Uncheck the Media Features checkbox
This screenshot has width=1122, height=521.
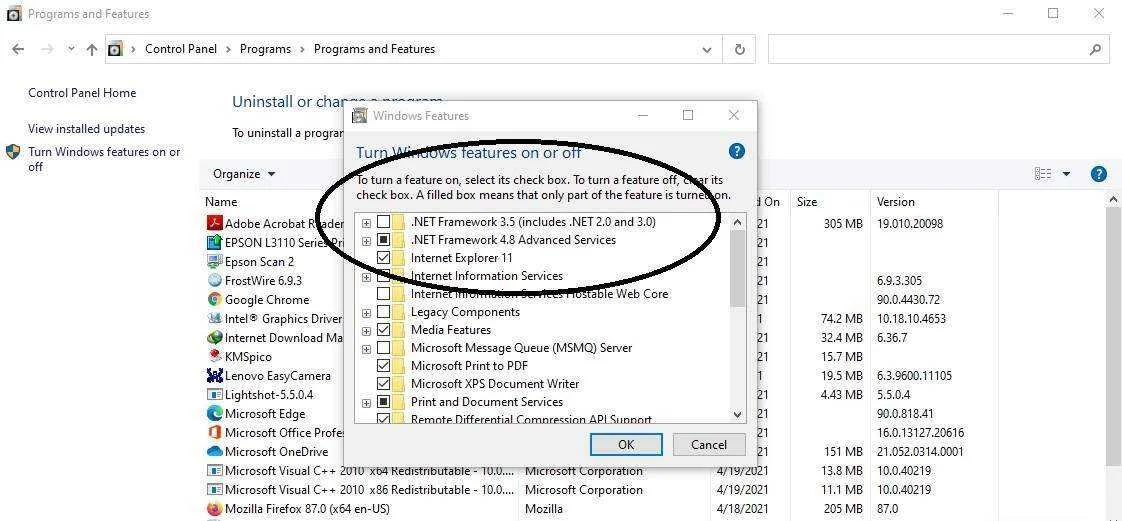(384, 330)
